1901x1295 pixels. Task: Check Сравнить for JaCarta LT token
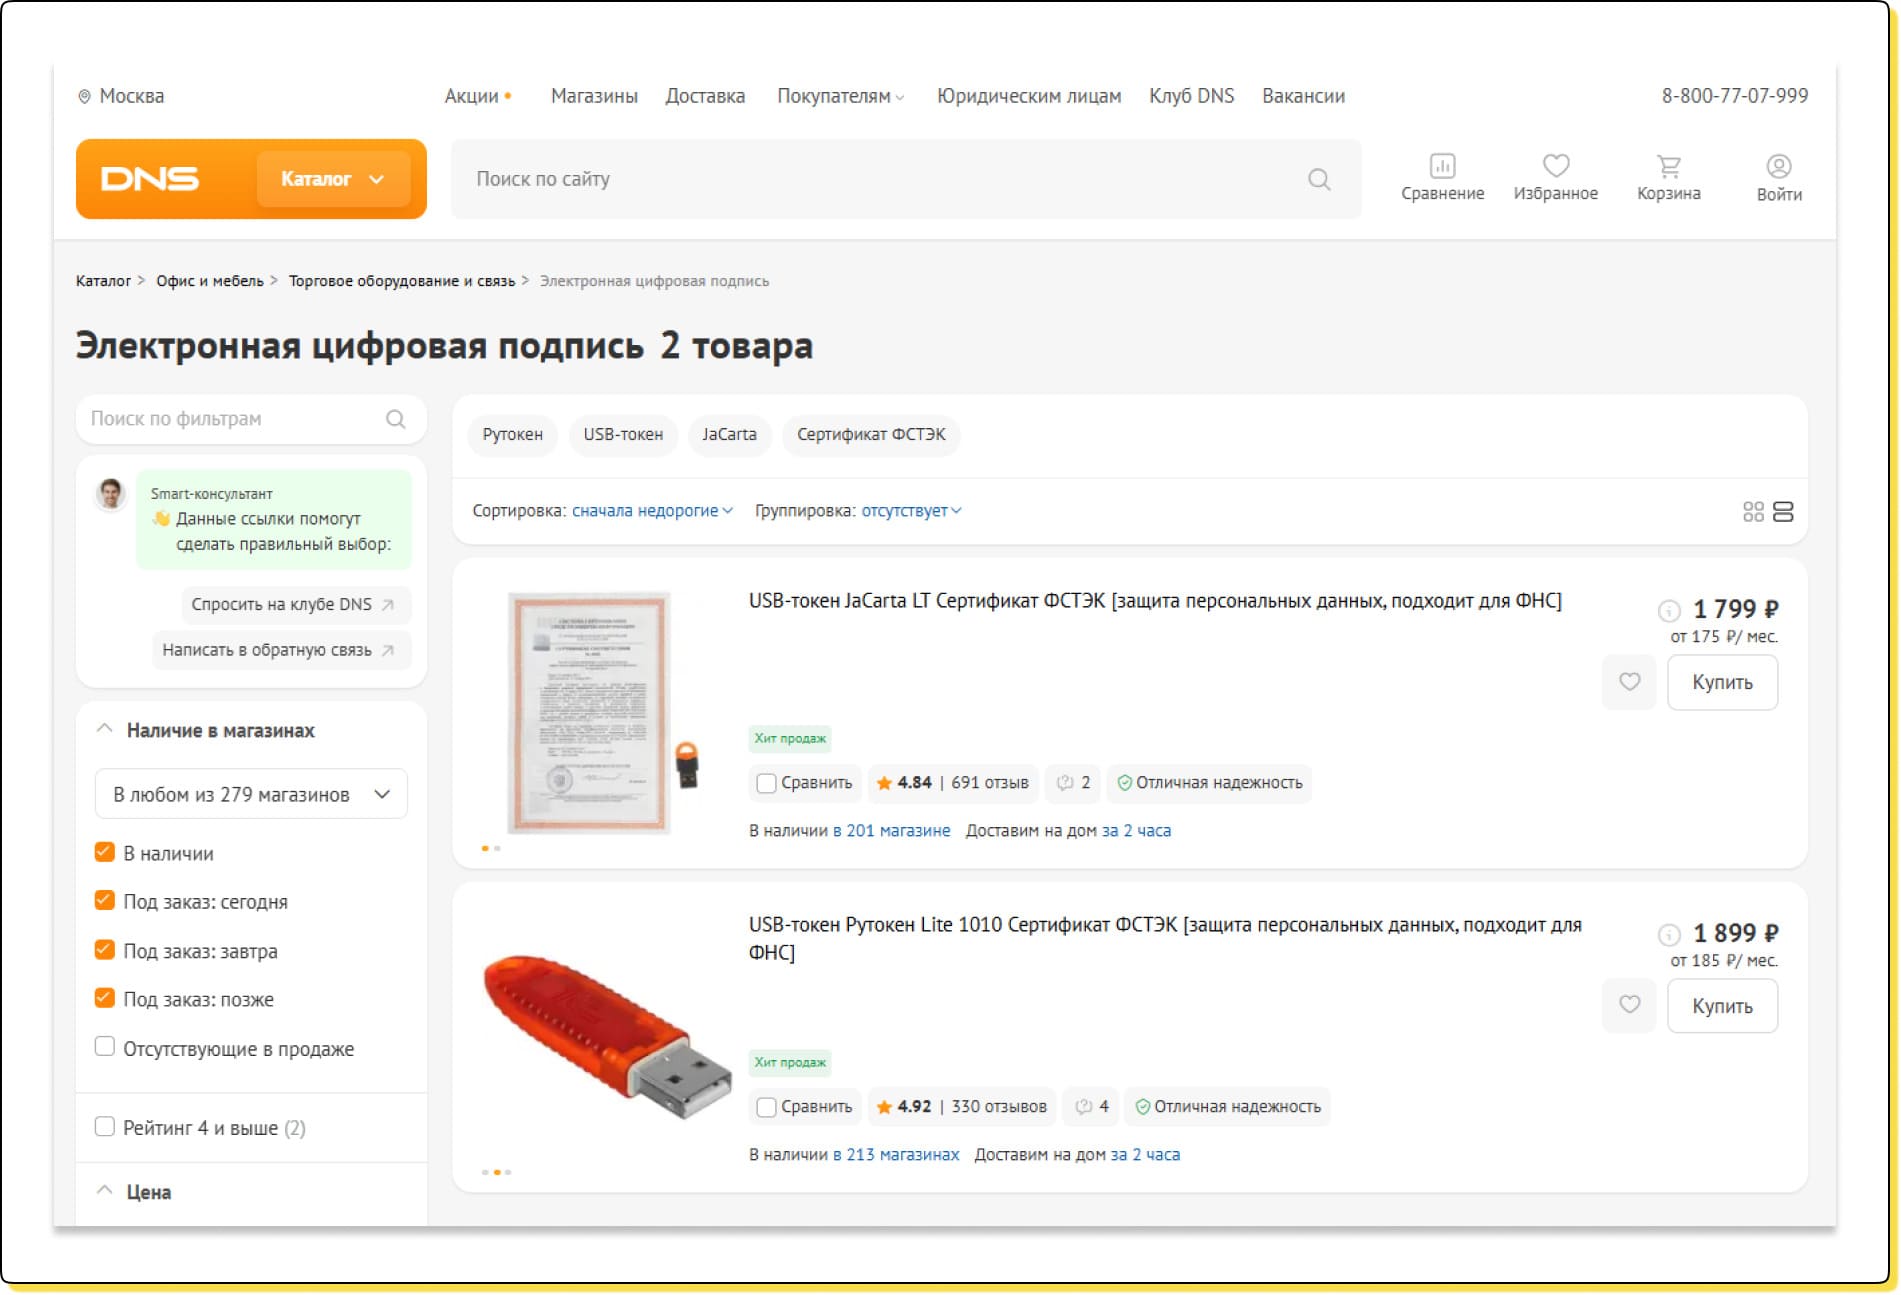coord(767,783)
